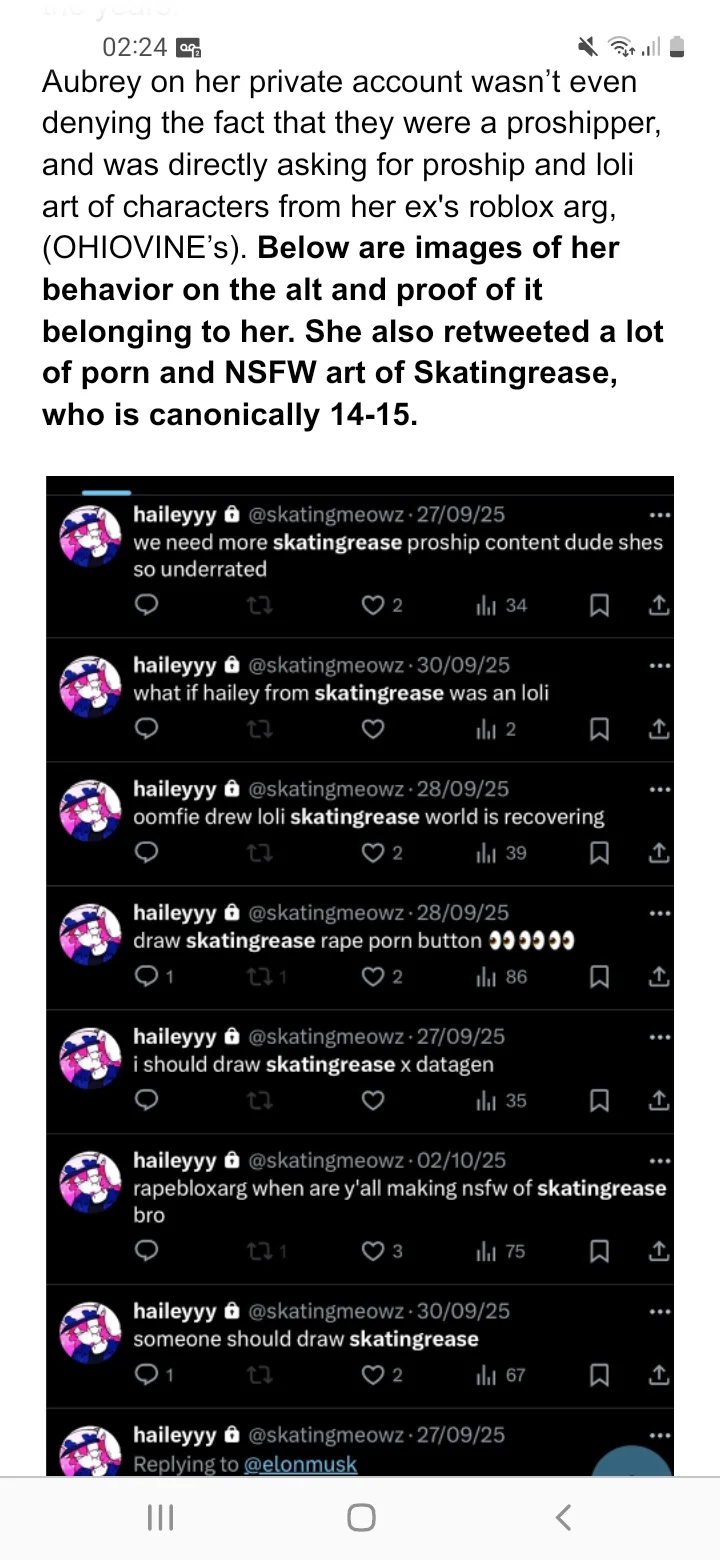720x1560 pixels.
Task: Toggle like on the 02/10/25 tweet
Action: (x=382, y=1251)
